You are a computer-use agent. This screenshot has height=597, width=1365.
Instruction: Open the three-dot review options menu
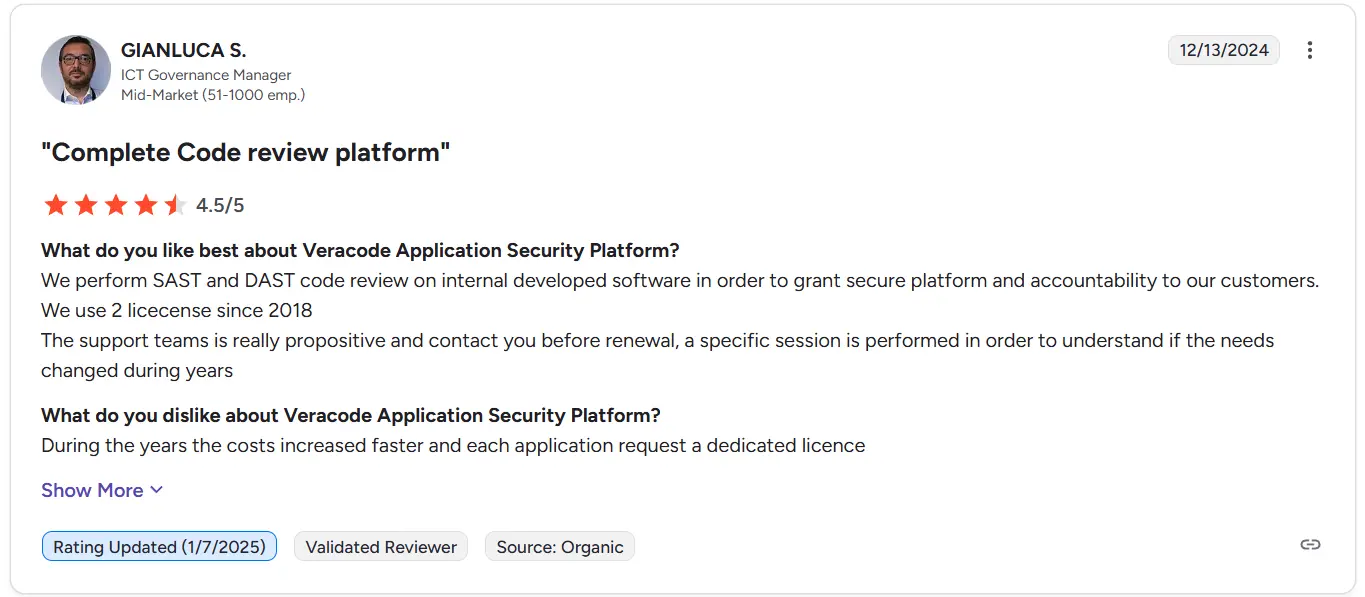(x=1310, y=50)
